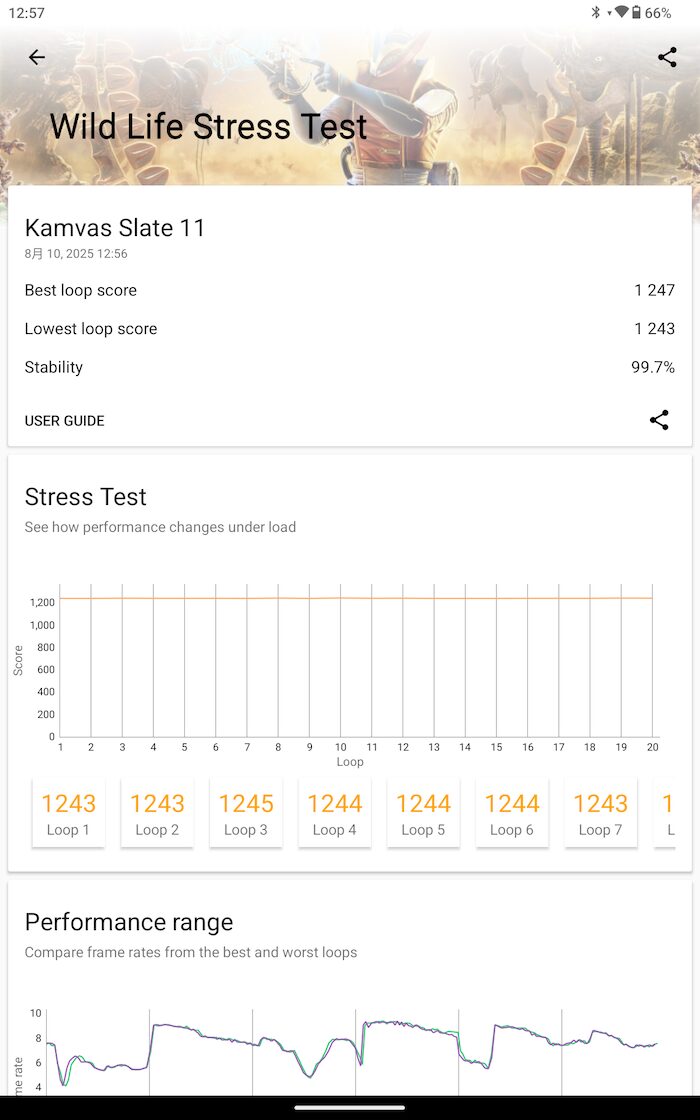Tap the Stability 99.7% row

click(x=350, y=367)
